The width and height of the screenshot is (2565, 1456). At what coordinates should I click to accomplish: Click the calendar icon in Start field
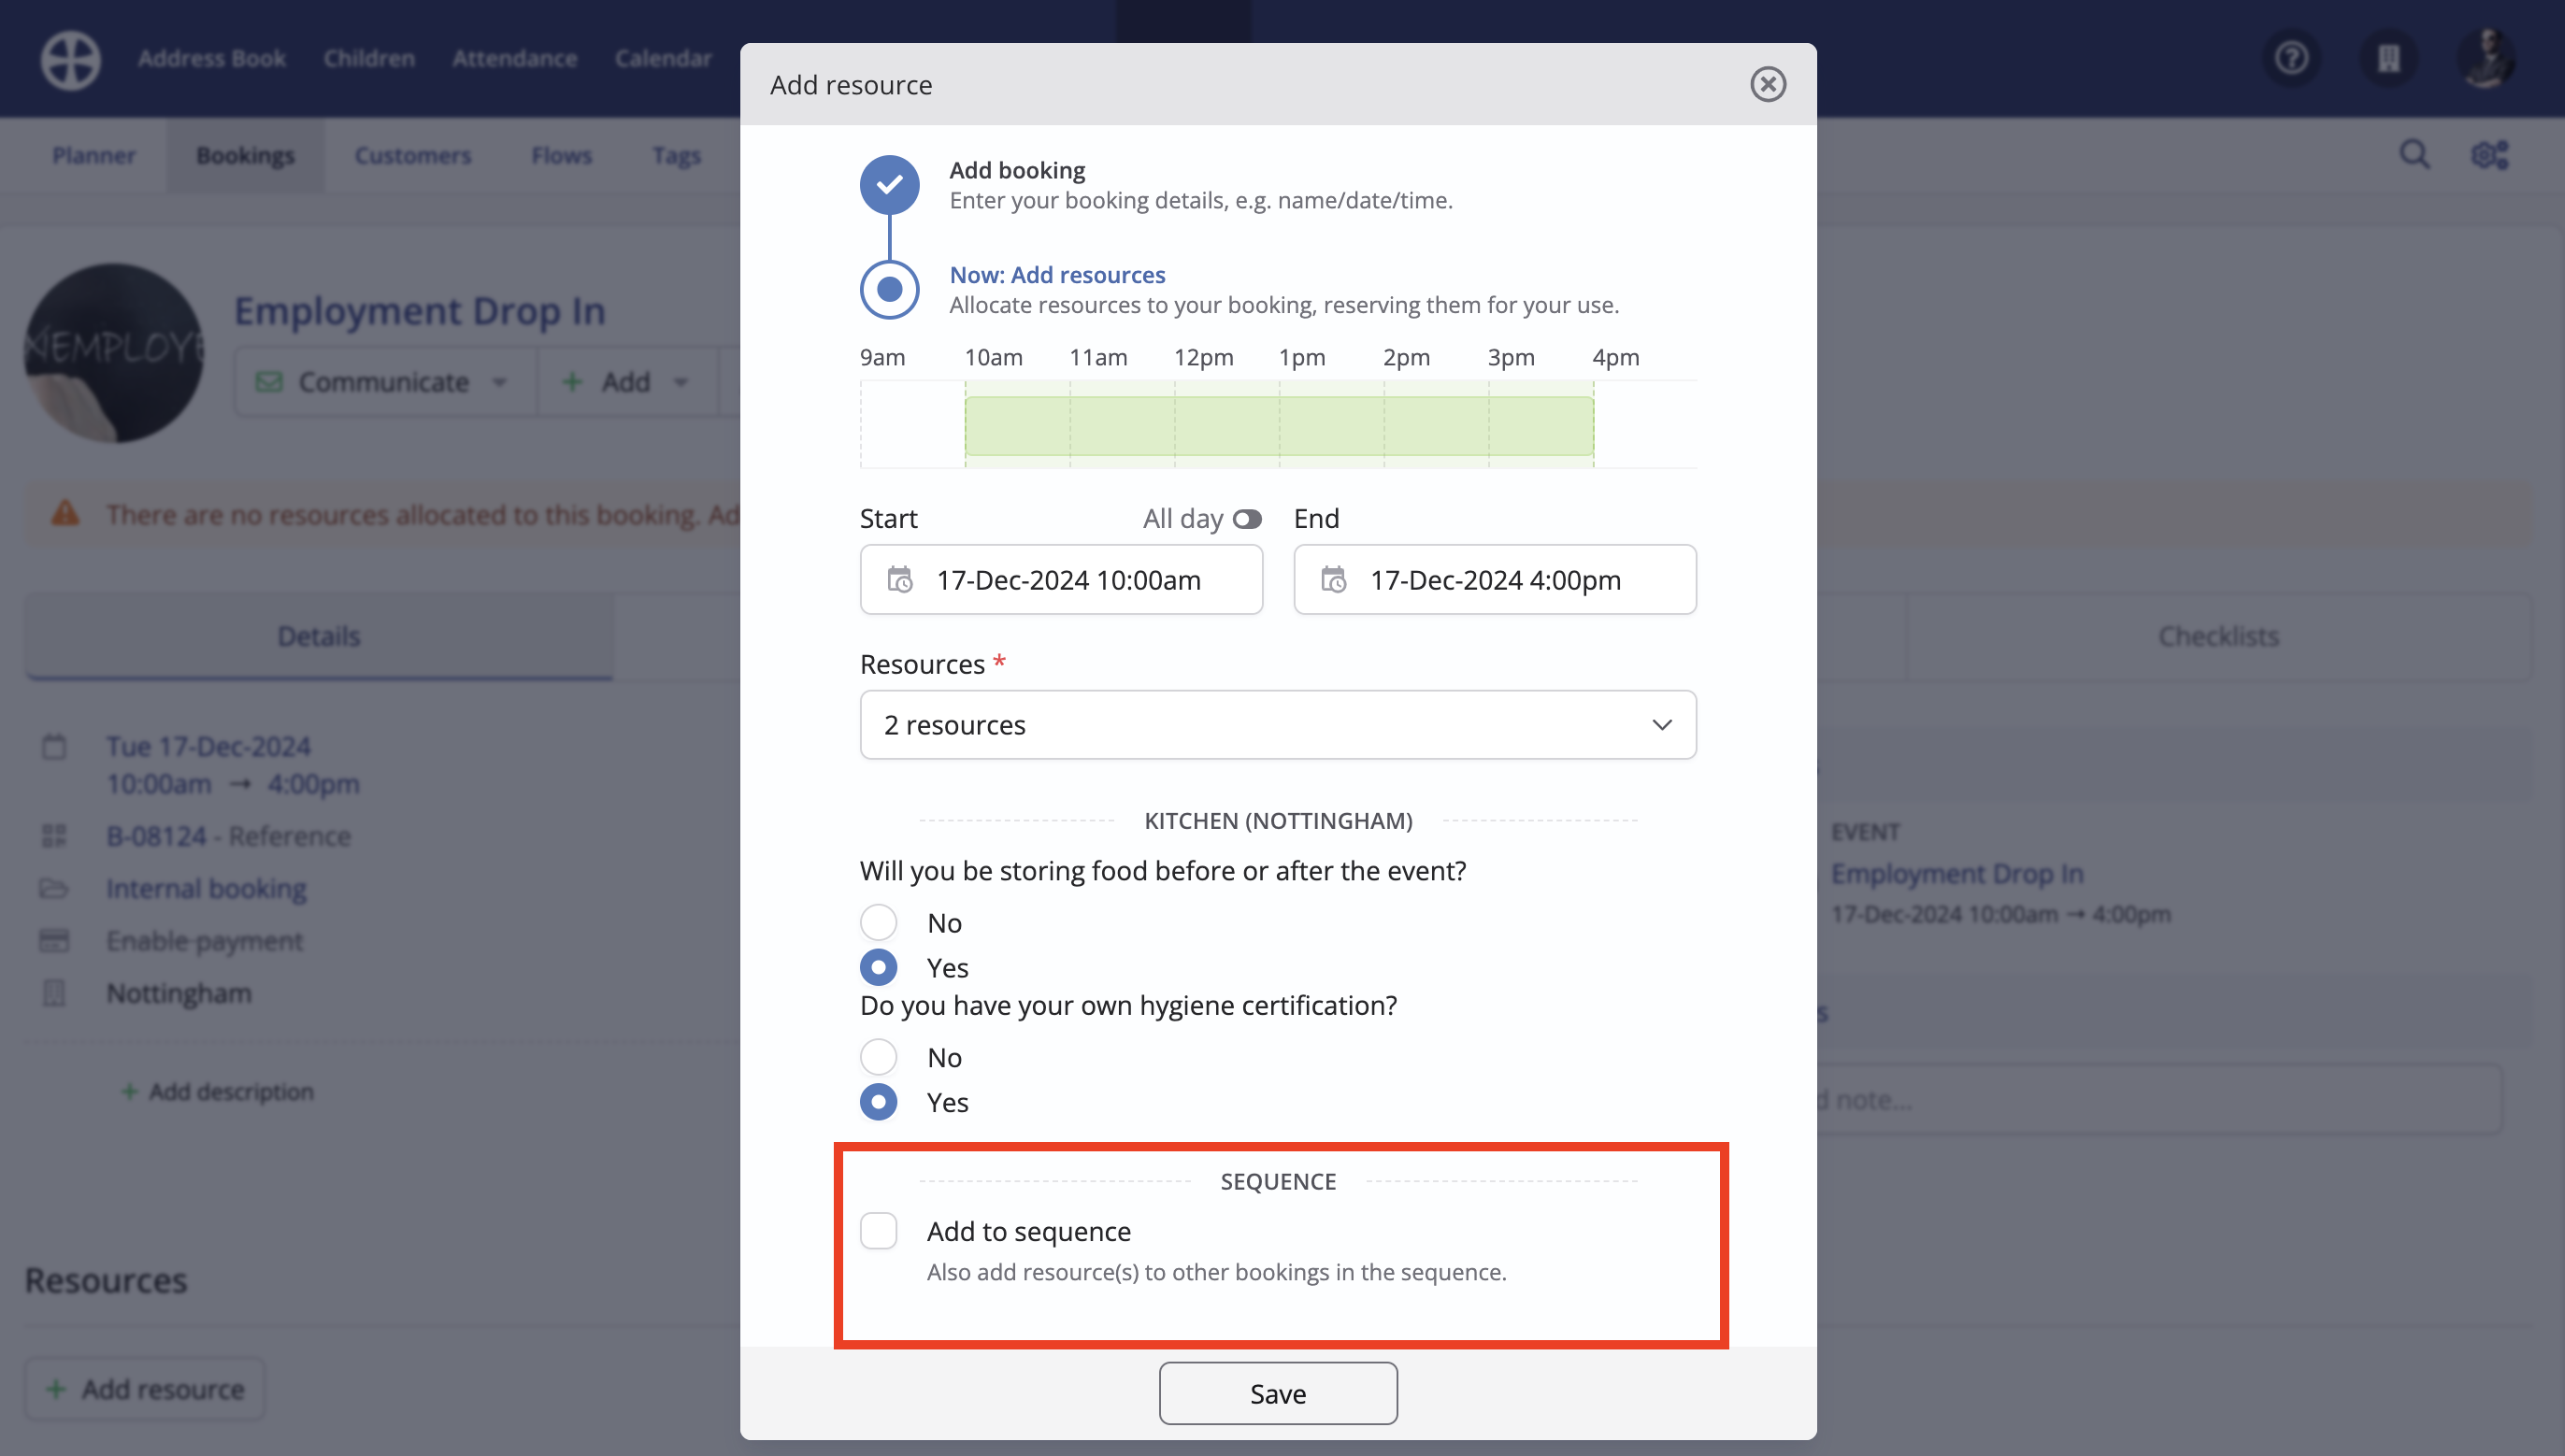899,580
